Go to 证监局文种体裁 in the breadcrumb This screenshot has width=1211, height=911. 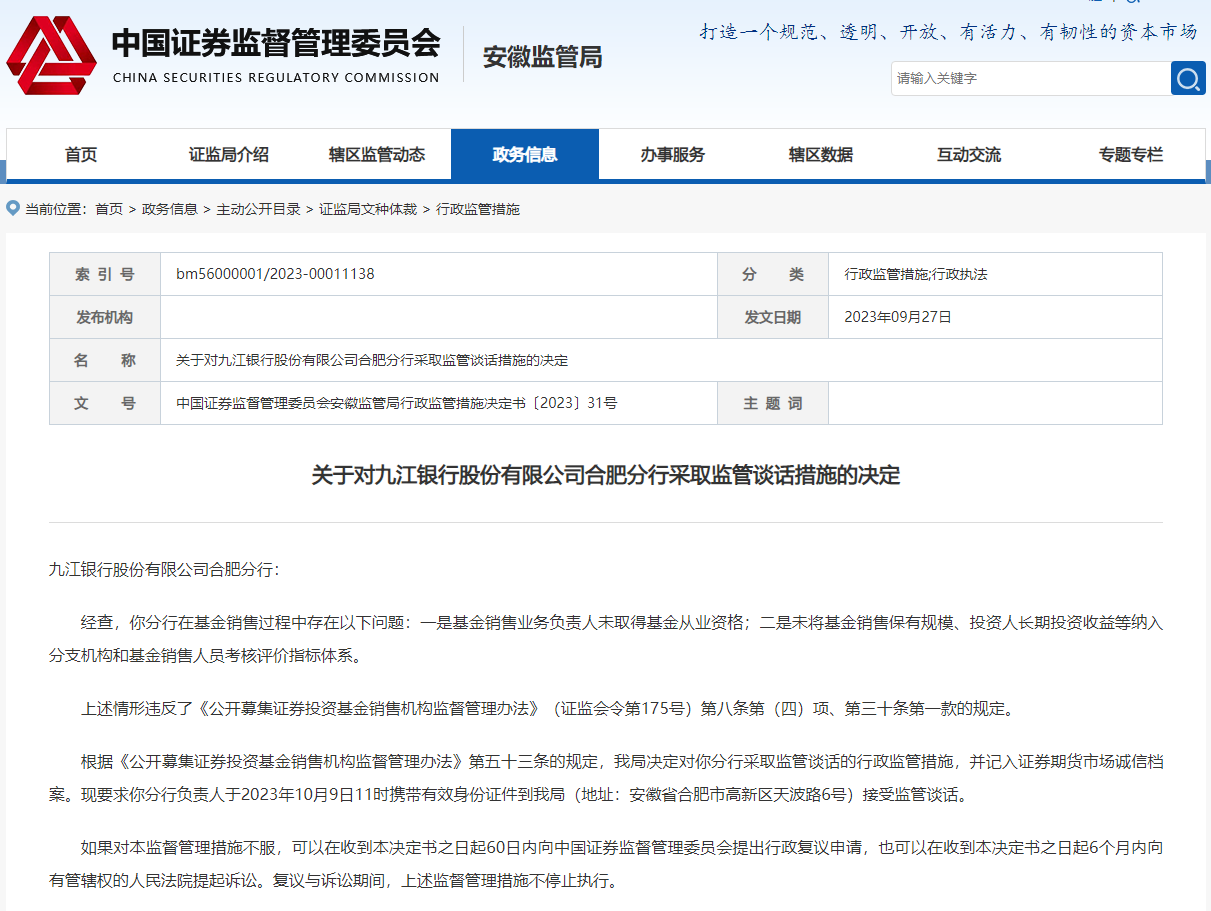[x=368, y=209]
